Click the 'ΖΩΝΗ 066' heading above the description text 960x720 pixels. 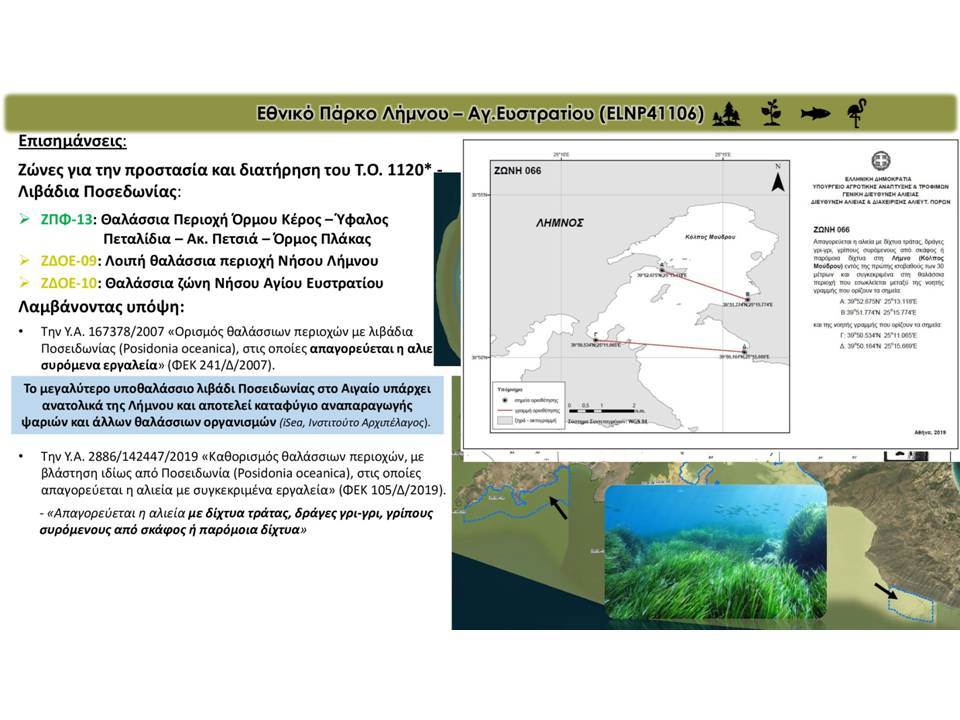click(831, 230)
